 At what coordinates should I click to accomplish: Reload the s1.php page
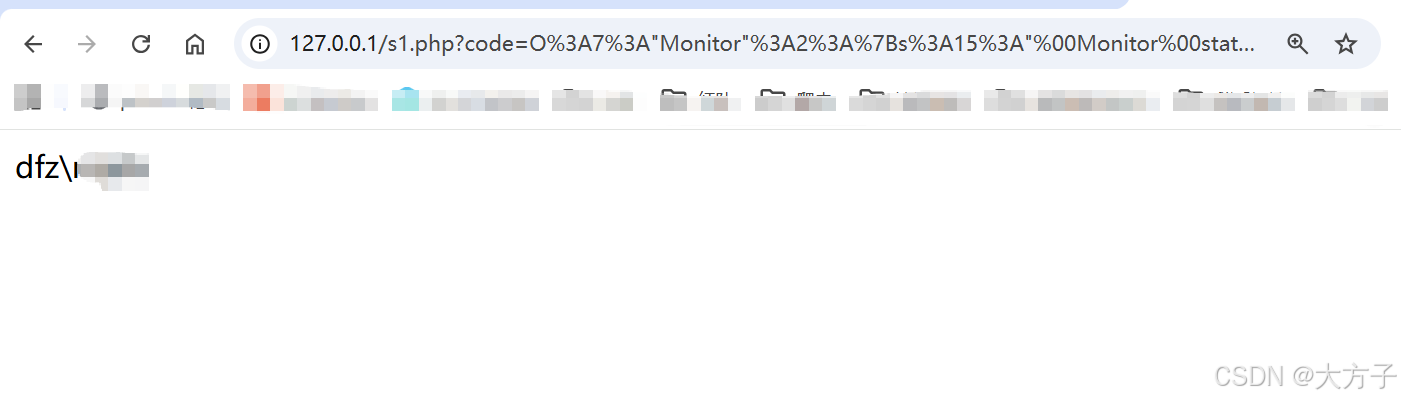pos(142,44)
